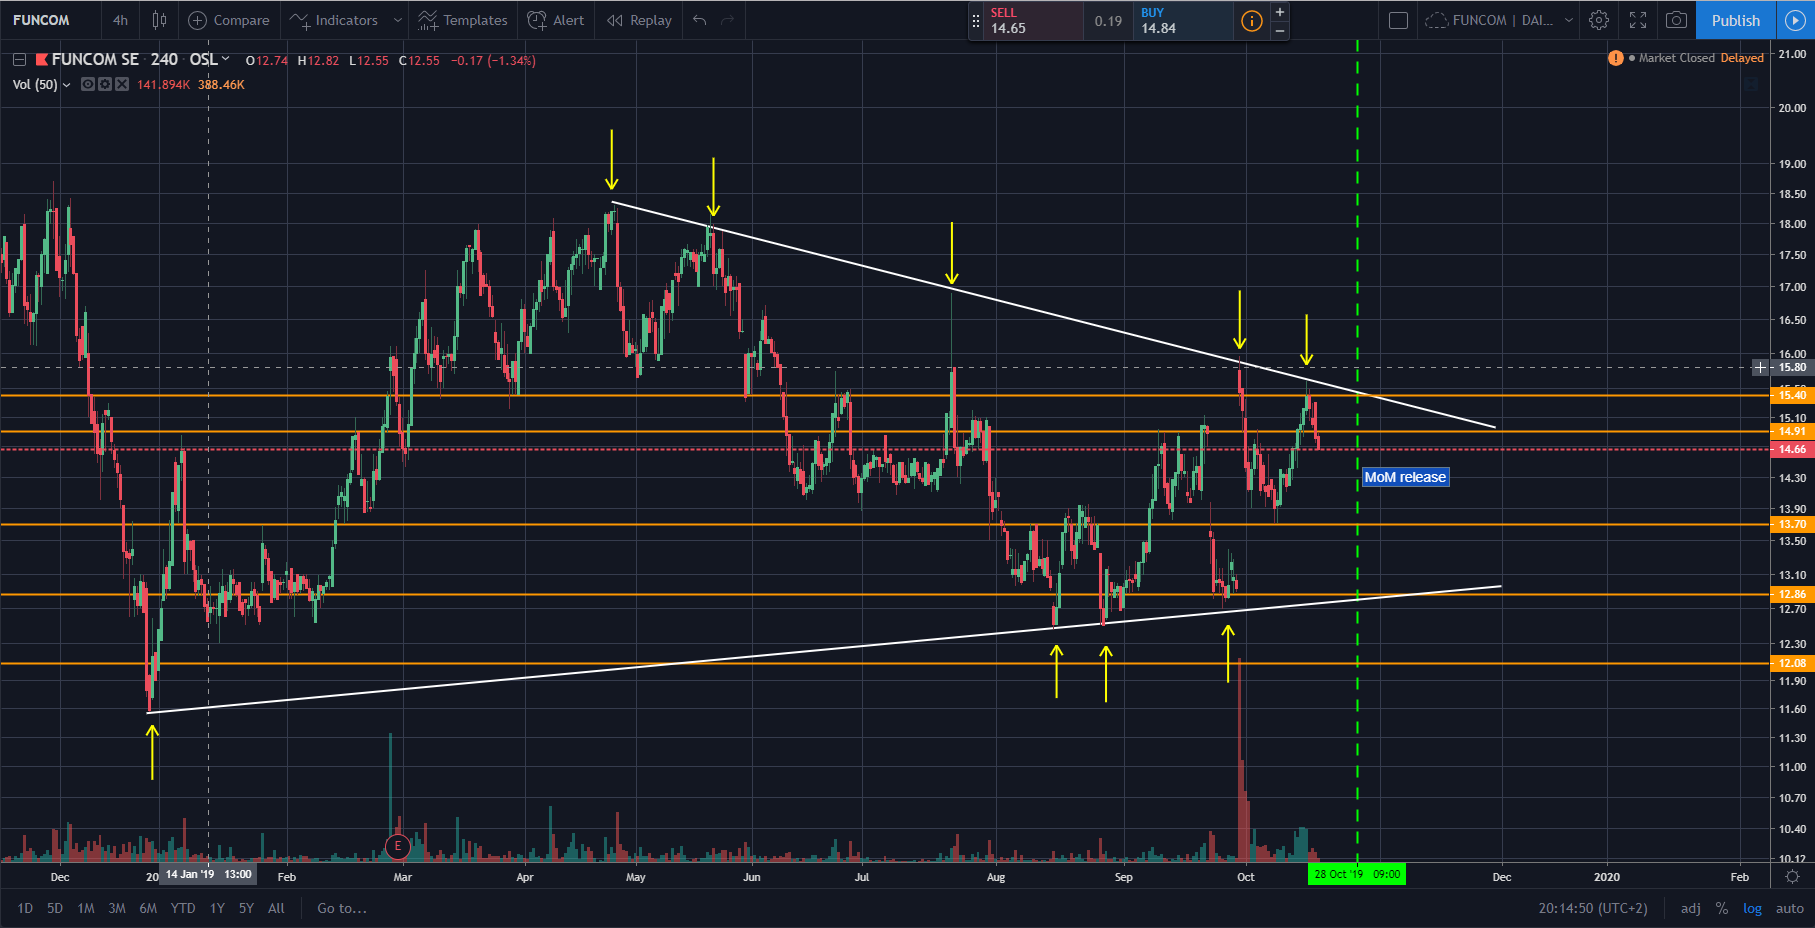Select the MoM release text label
Image resolution: width=1815 pixels, height=928 pixels.
[1405, 477]
